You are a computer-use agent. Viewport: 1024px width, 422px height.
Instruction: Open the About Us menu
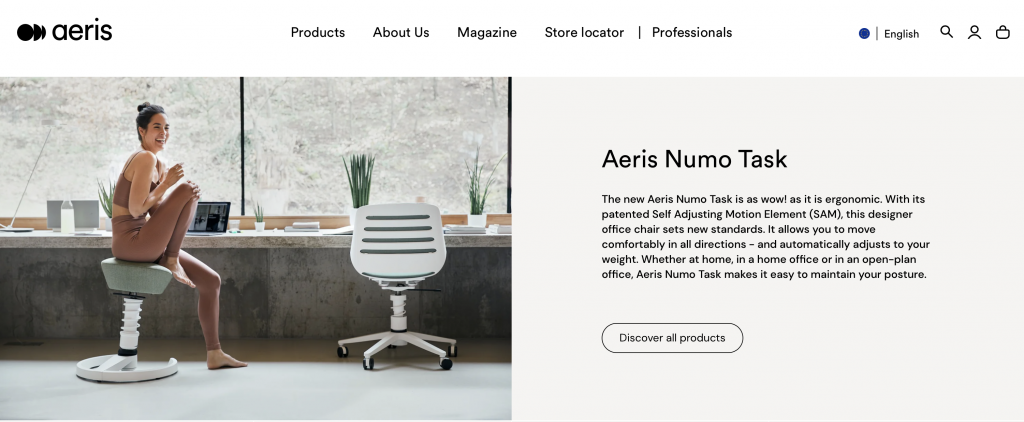[401, 32]
